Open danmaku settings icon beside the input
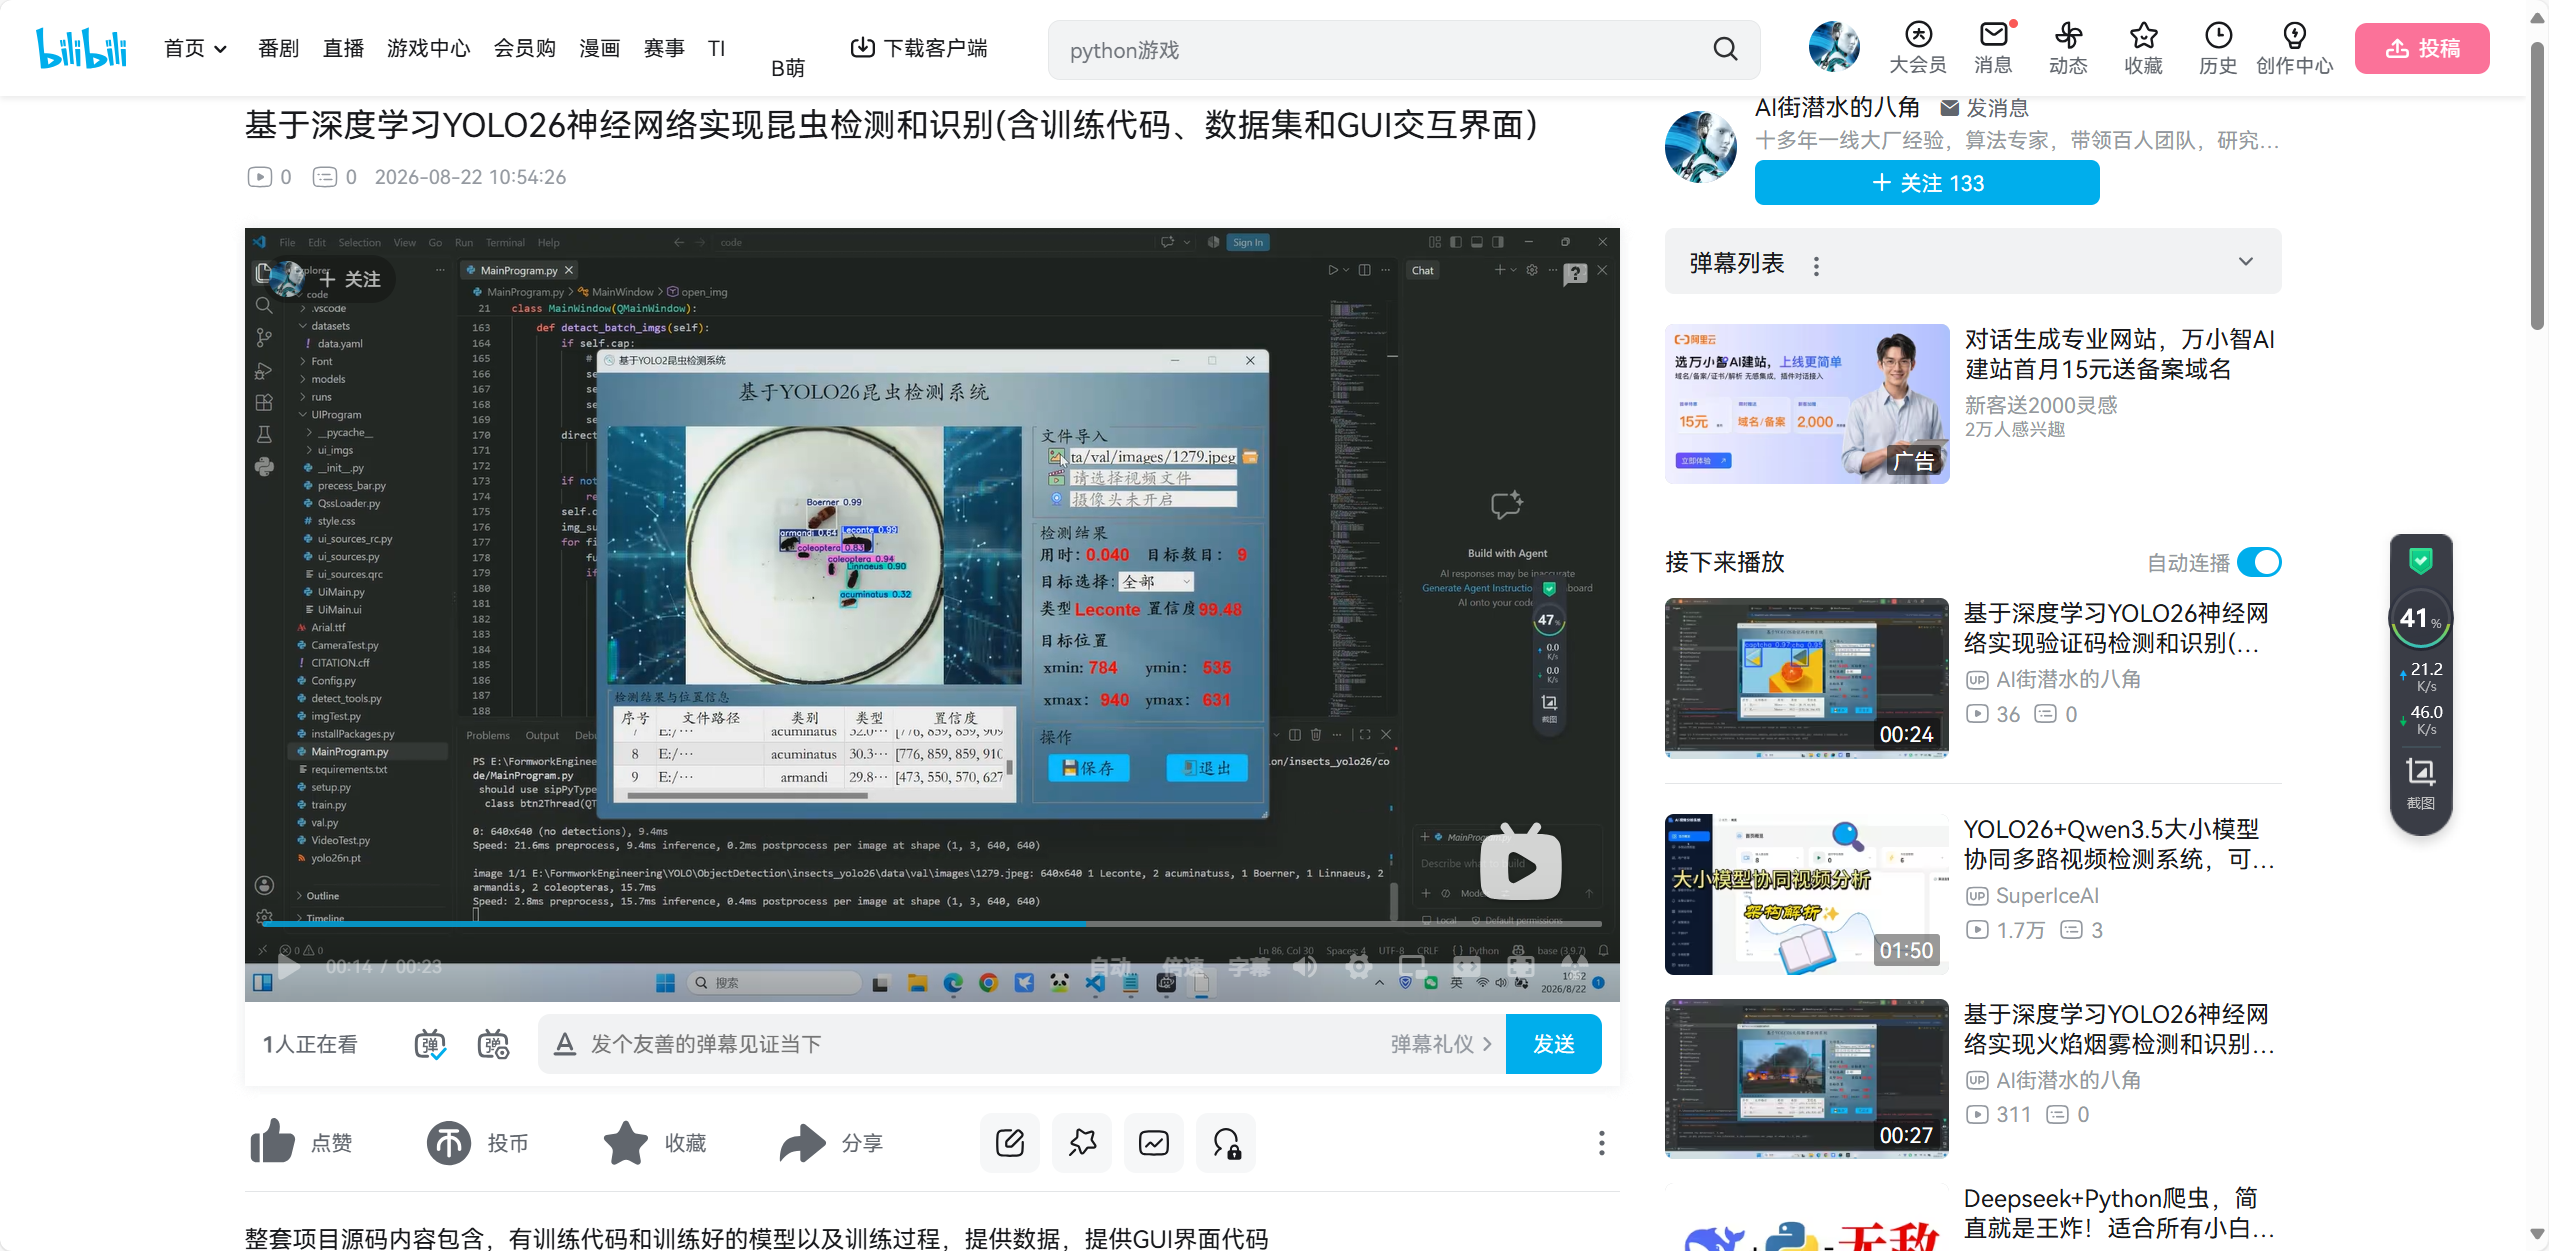This screenshot has width=2549, height=1251. click(x=493, y=1044)
